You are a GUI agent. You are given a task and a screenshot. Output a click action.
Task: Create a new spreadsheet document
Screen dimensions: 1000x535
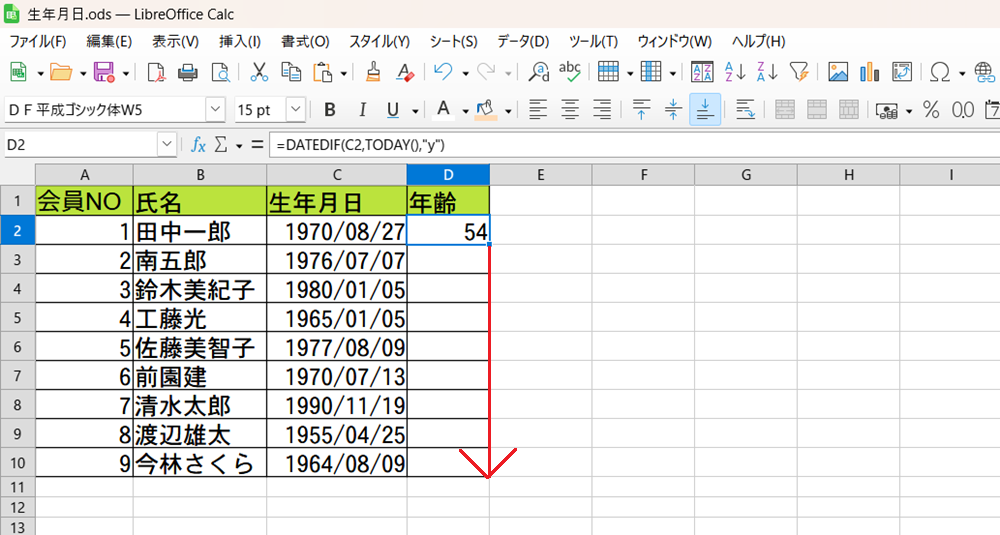(x=18, y=72)
